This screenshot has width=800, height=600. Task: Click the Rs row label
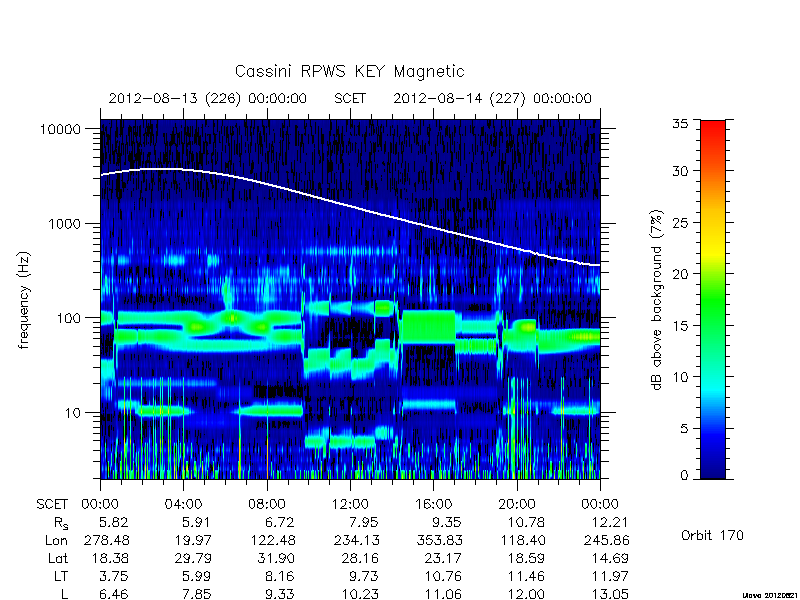(x=61, y=523)
